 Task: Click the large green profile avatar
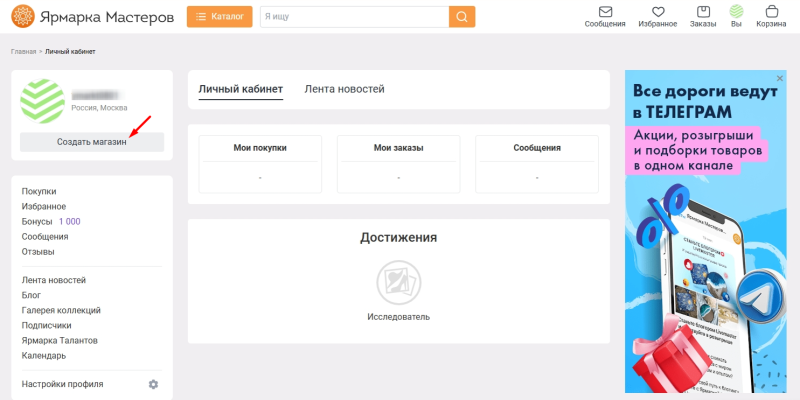pos(42,101)
